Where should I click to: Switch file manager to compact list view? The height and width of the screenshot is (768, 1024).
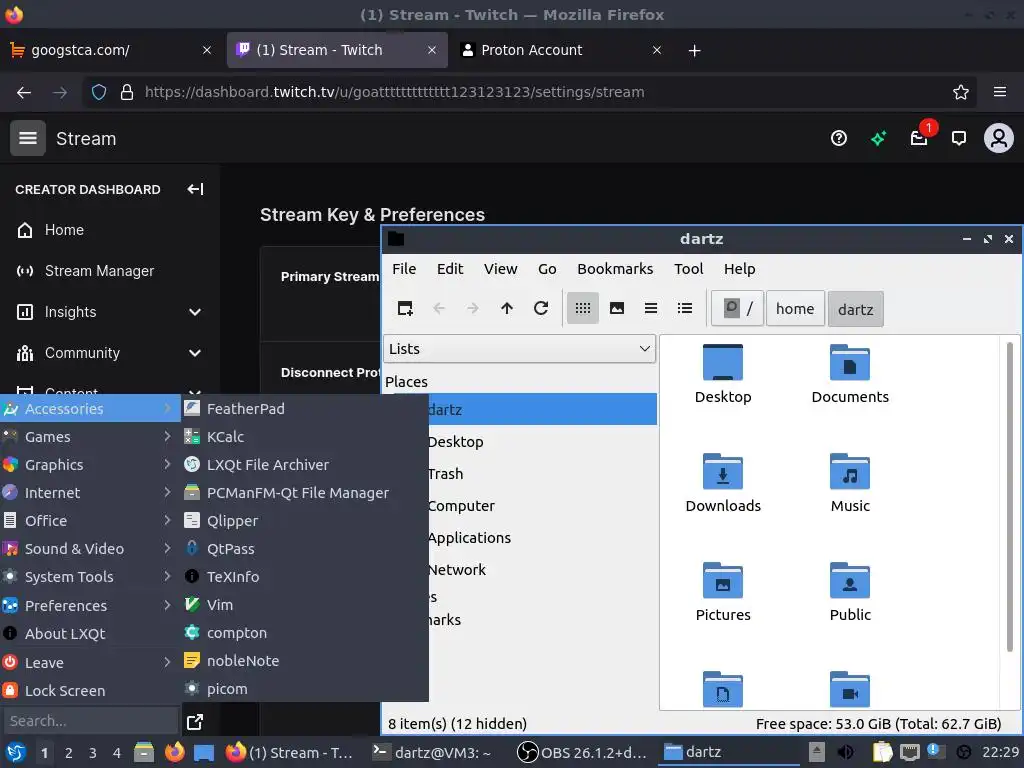coord(650,308)
